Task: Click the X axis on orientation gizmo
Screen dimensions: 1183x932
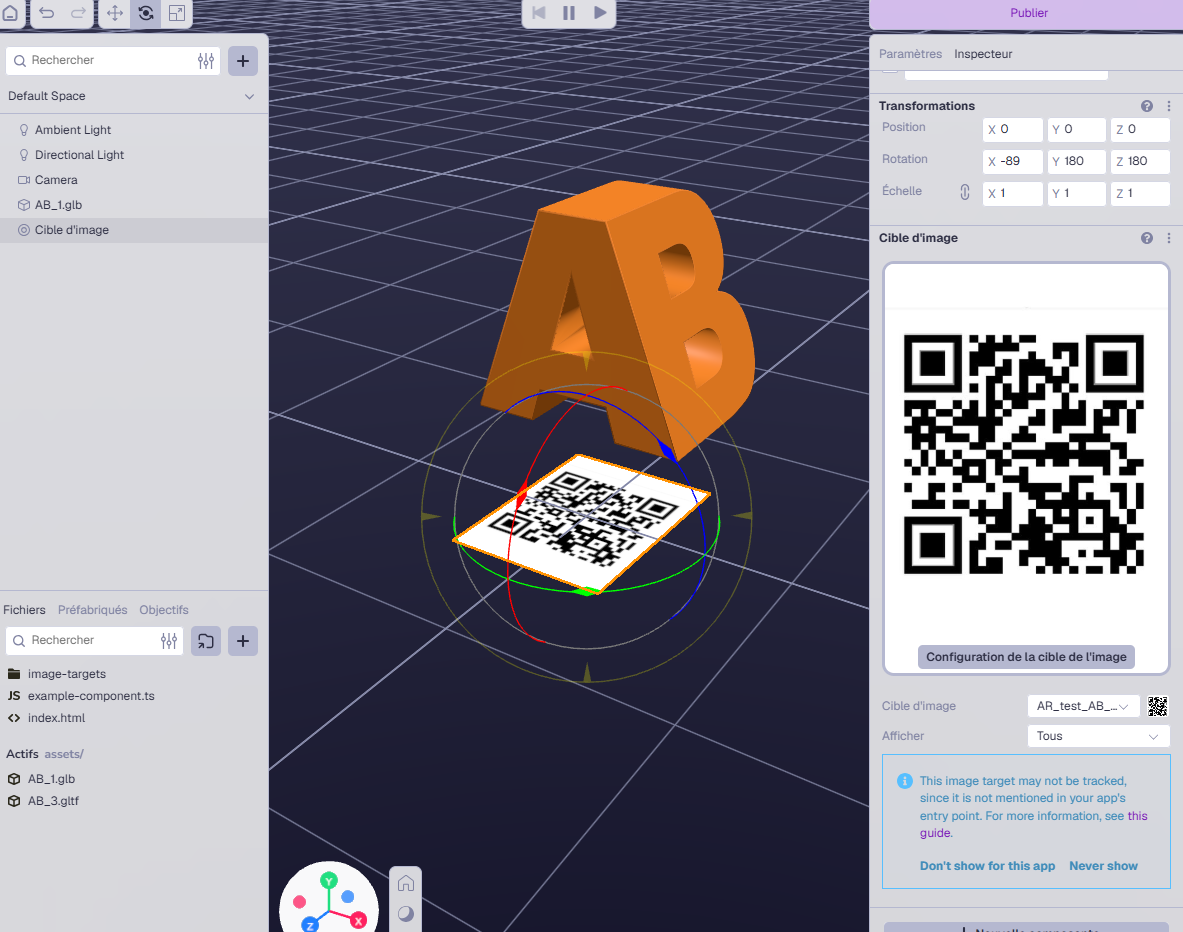Action: pos(358,921)
